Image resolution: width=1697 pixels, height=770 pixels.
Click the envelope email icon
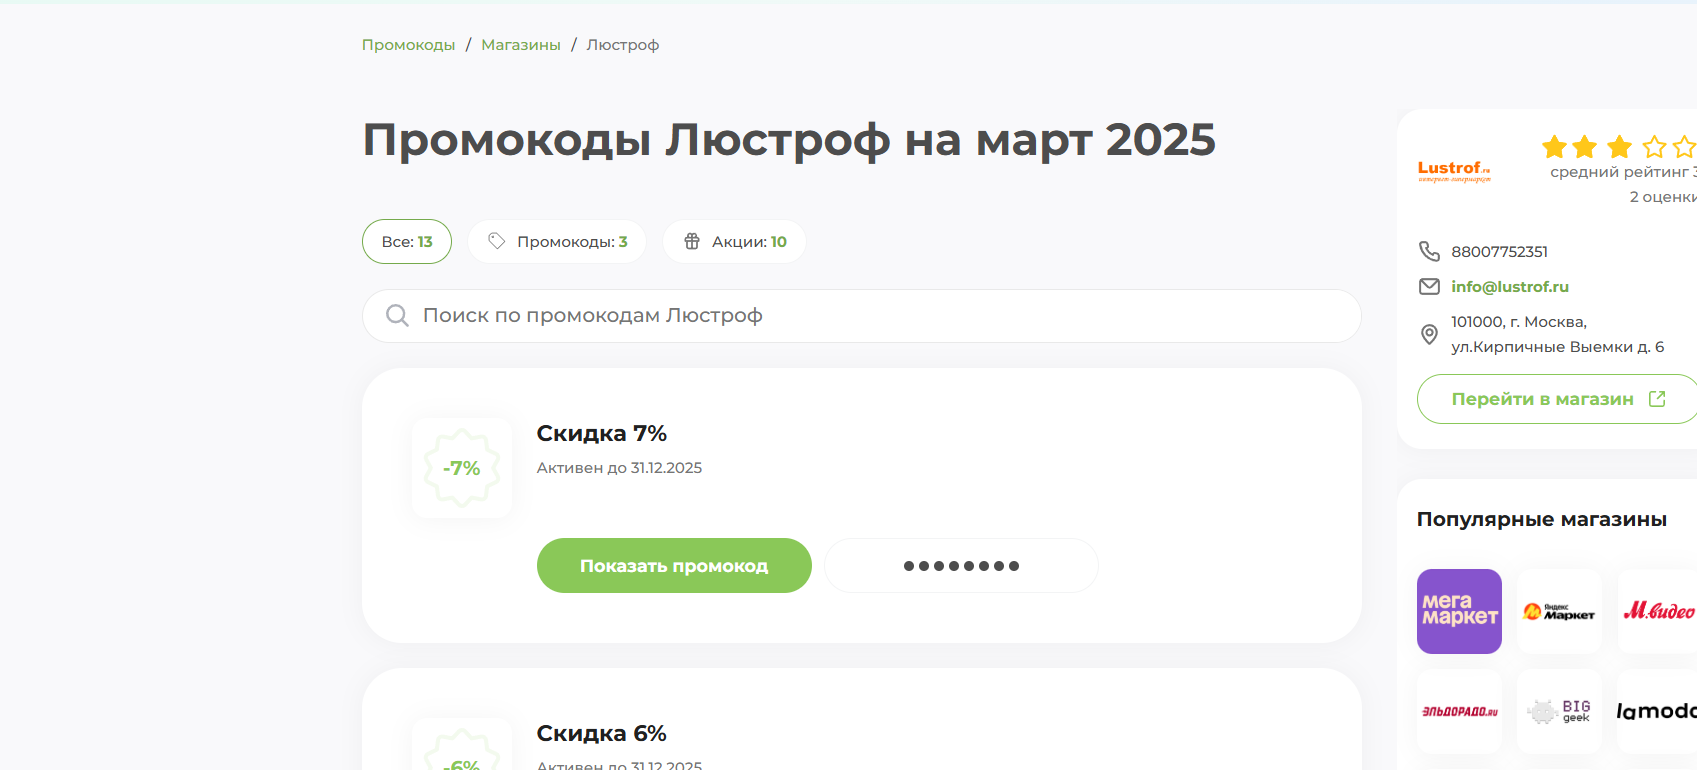[1430, 287]
